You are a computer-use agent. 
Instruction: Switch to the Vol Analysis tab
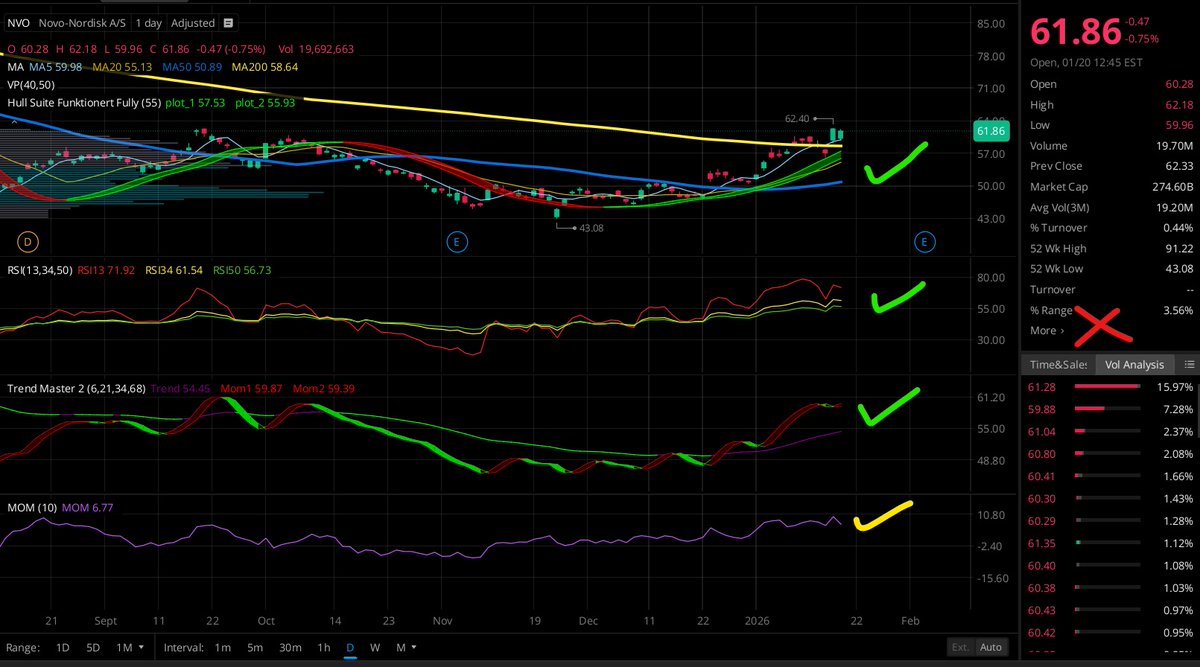tap(1135, 365)
